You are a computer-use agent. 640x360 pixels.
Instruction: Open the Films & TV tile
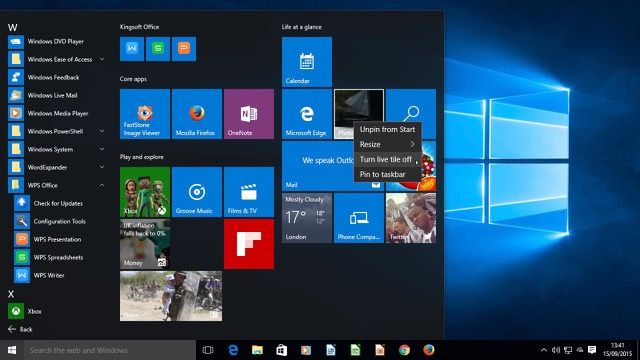249,192
